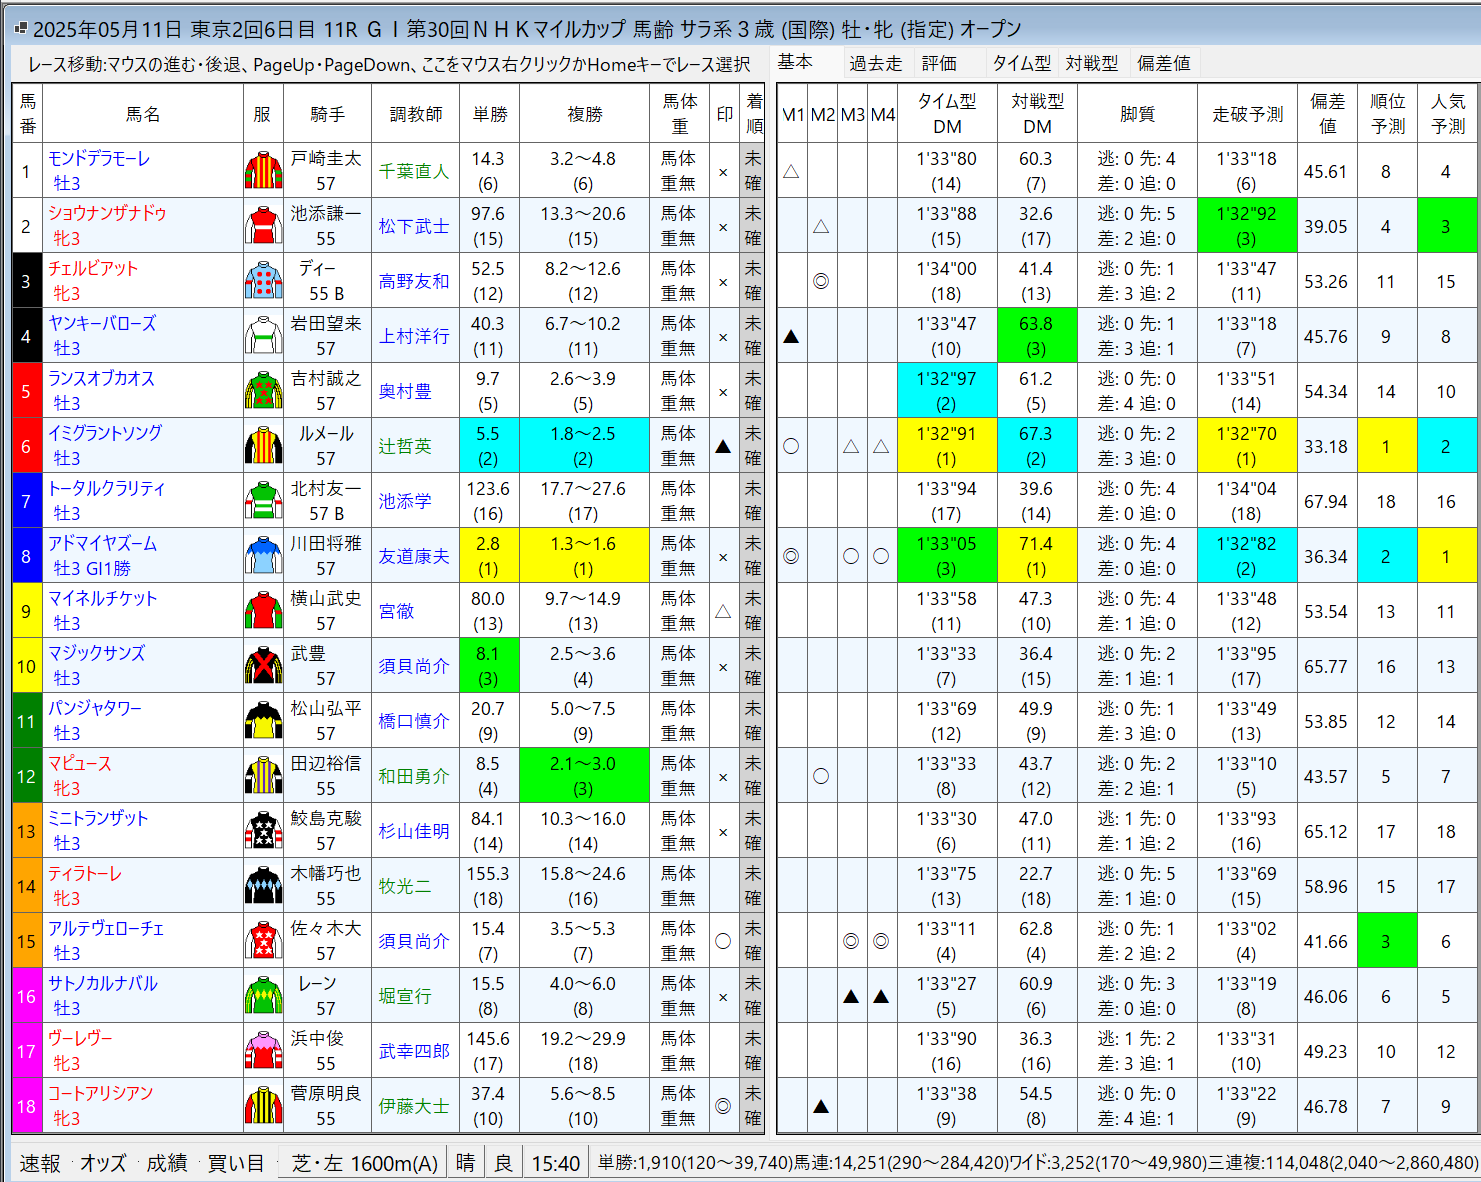Click black triangle mark in 印 for イミグラントソング
Viewport: 1481px width, 1182px height.
click(x=723, y=446)
